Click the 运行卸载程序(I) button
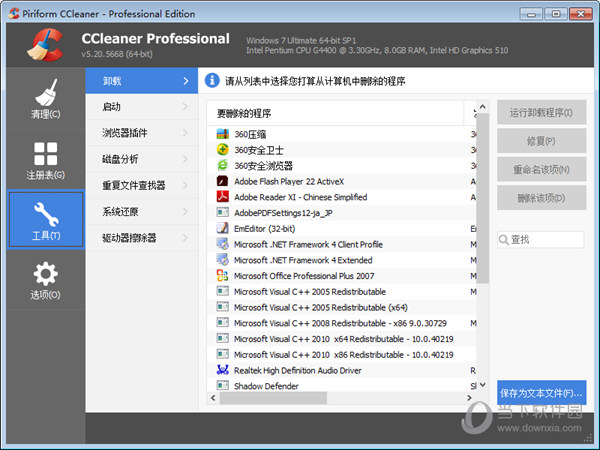The width and height of the screenshot is (600, 450). [541, 112]
